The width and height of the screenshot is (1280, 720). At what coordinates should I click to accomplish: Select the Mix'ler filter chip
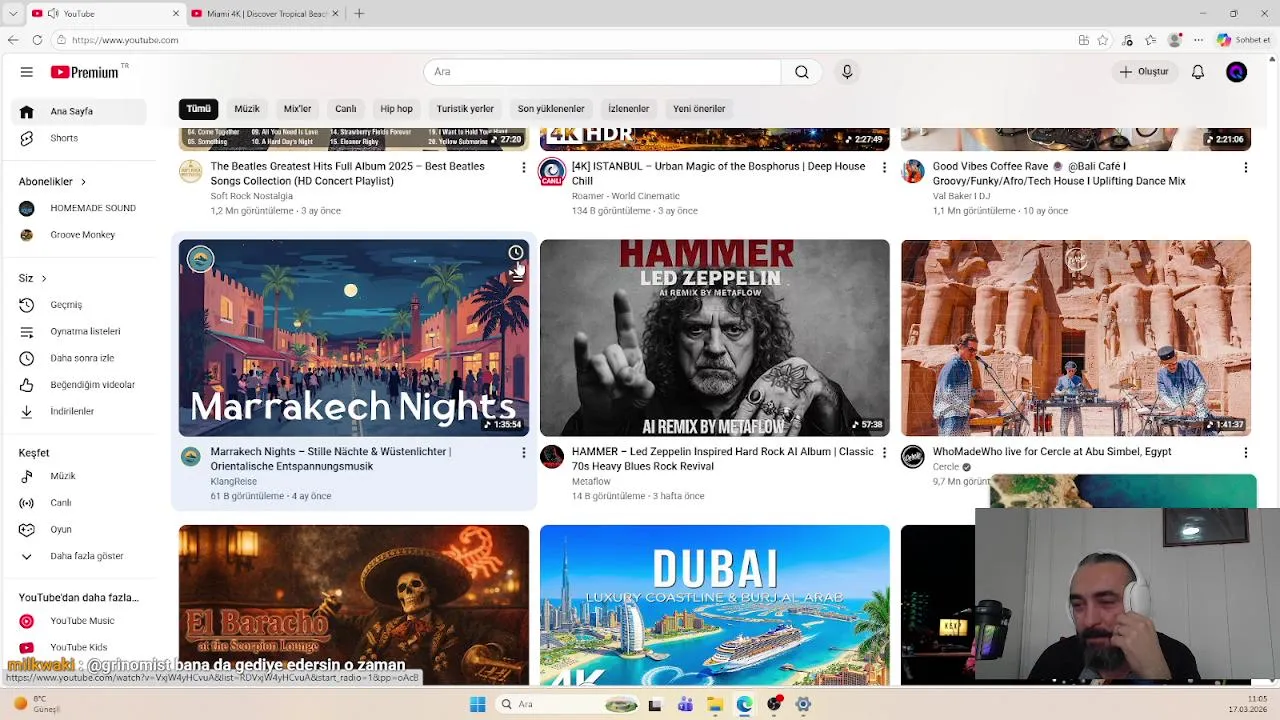coord(297,109)
